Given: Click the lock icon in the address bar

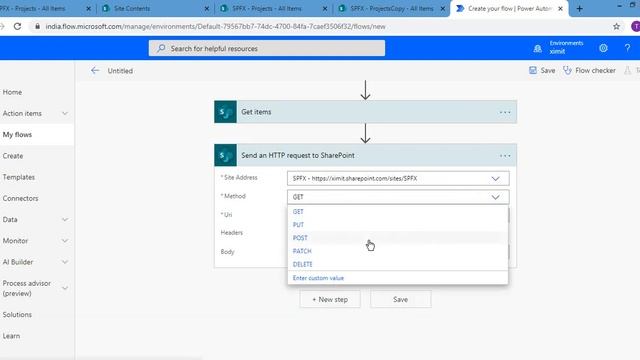Looking at the screenshot, I should [37, 27].
